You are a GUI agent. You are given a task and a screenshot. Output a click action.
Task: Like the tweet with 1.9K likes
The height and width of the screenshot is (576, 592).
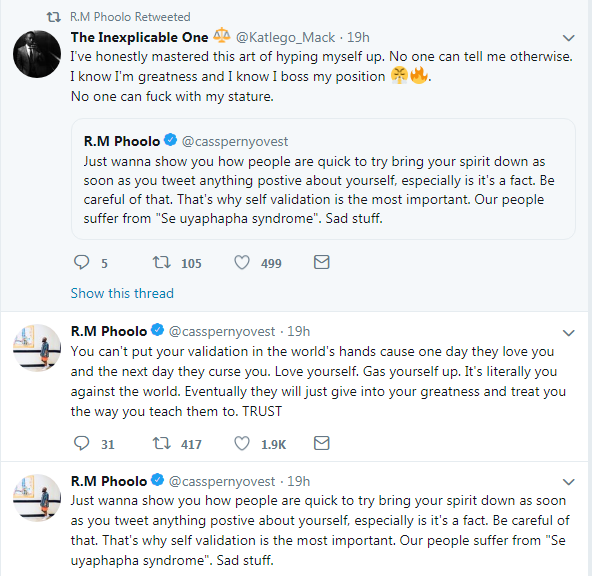242,444
